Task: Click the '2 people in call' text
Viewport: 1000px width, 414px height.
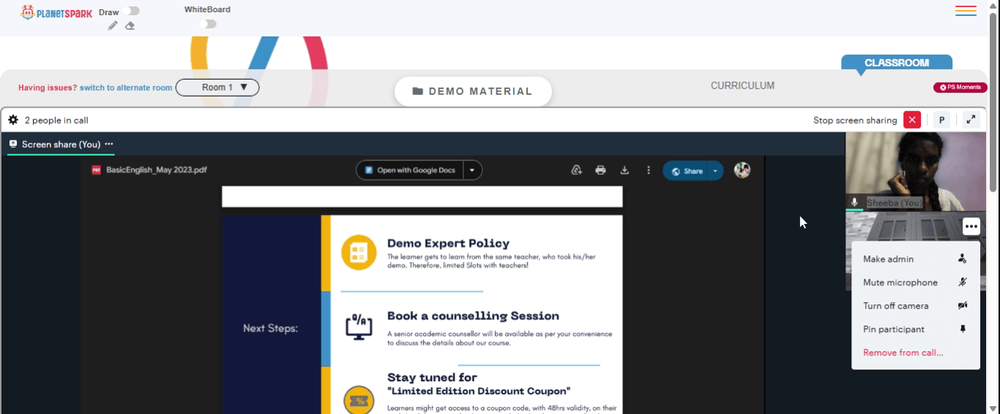Action: 56,120
